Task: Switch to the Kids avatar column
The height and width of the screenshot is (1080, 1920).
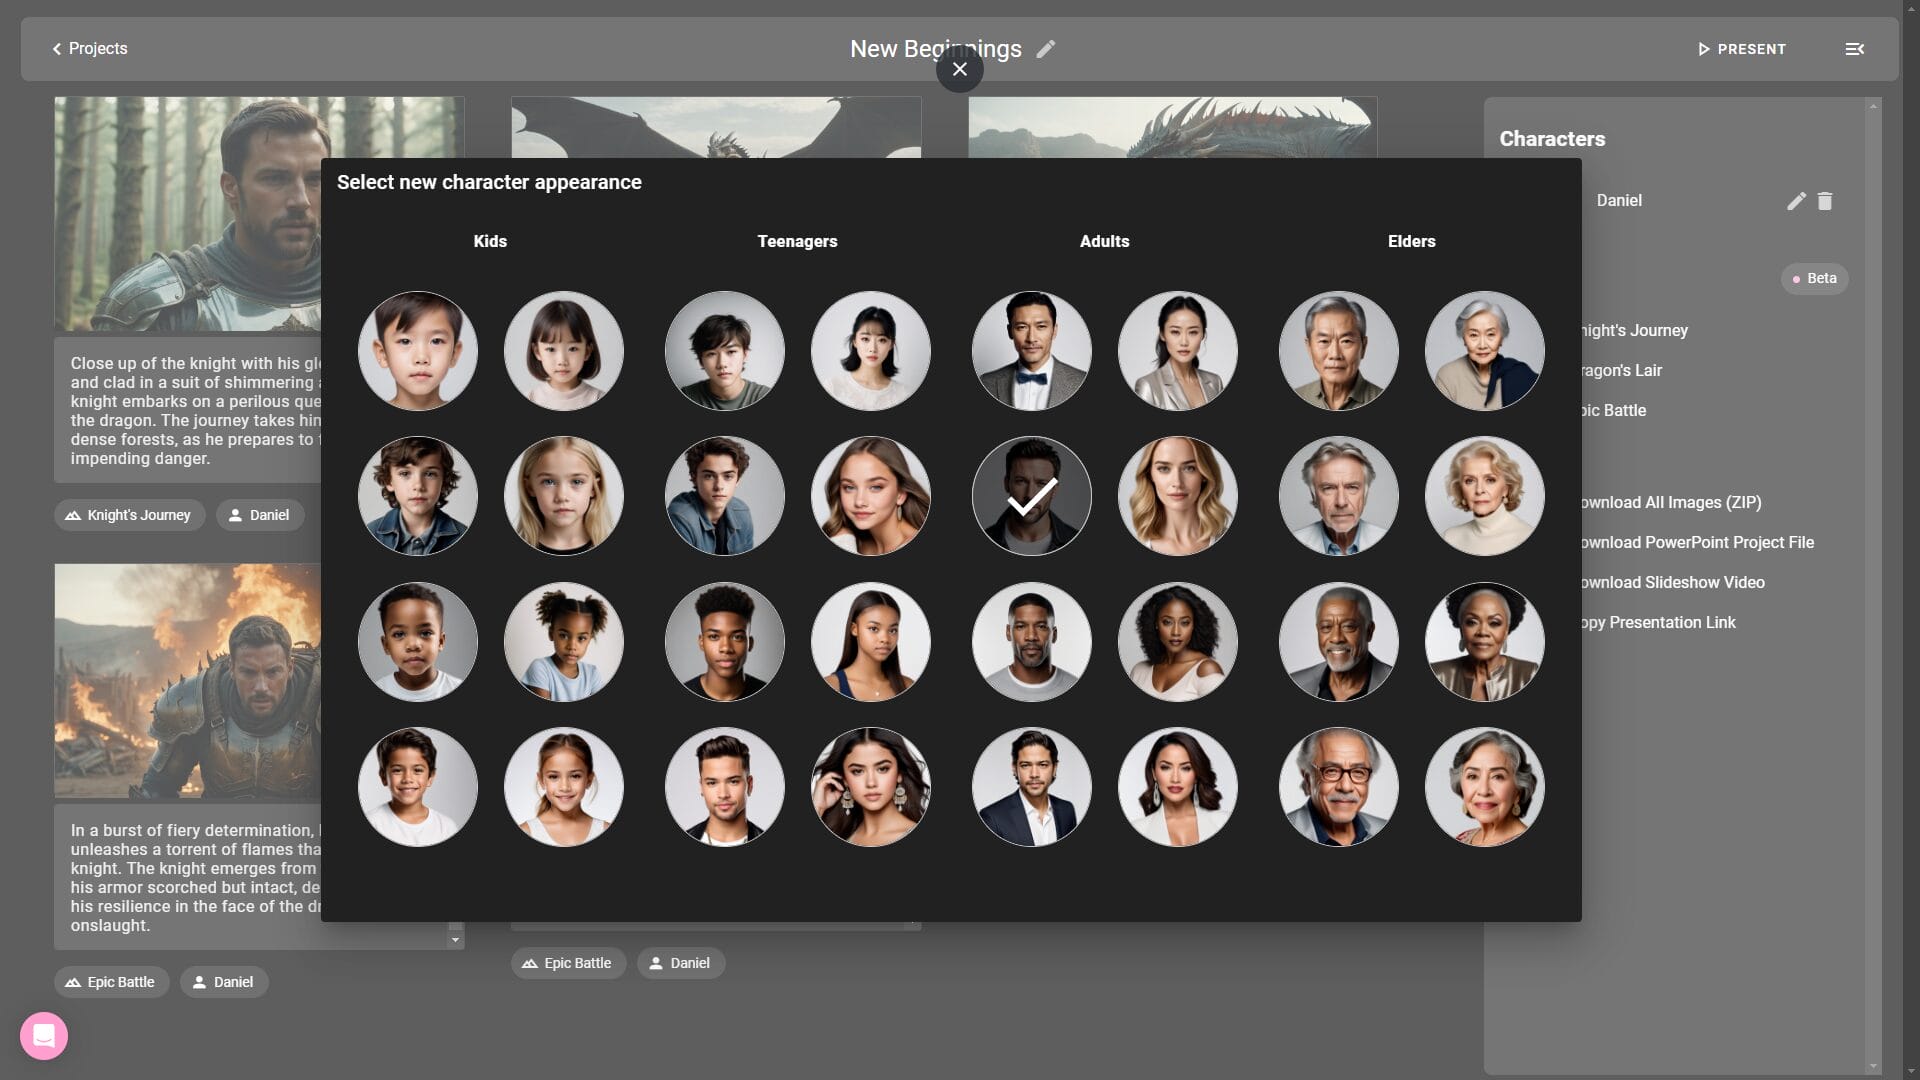Action: [x=489, y=241]
